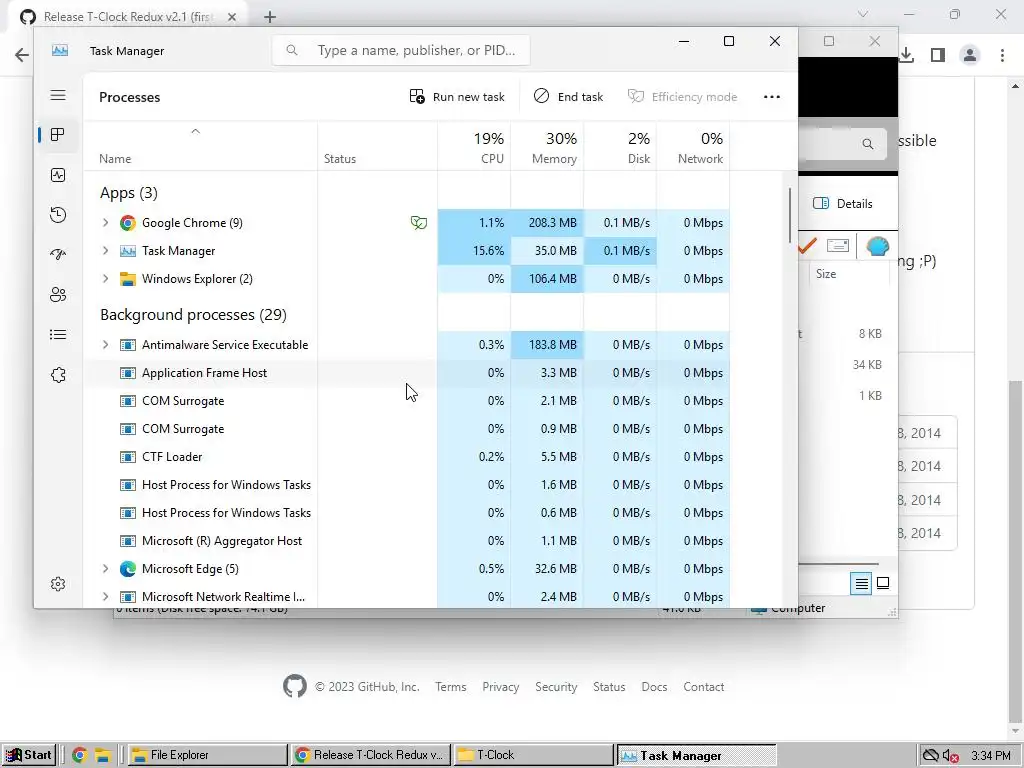Expand the Windows Explorer process group
This screenshot has height=768, width=1024.
point(105,279)
